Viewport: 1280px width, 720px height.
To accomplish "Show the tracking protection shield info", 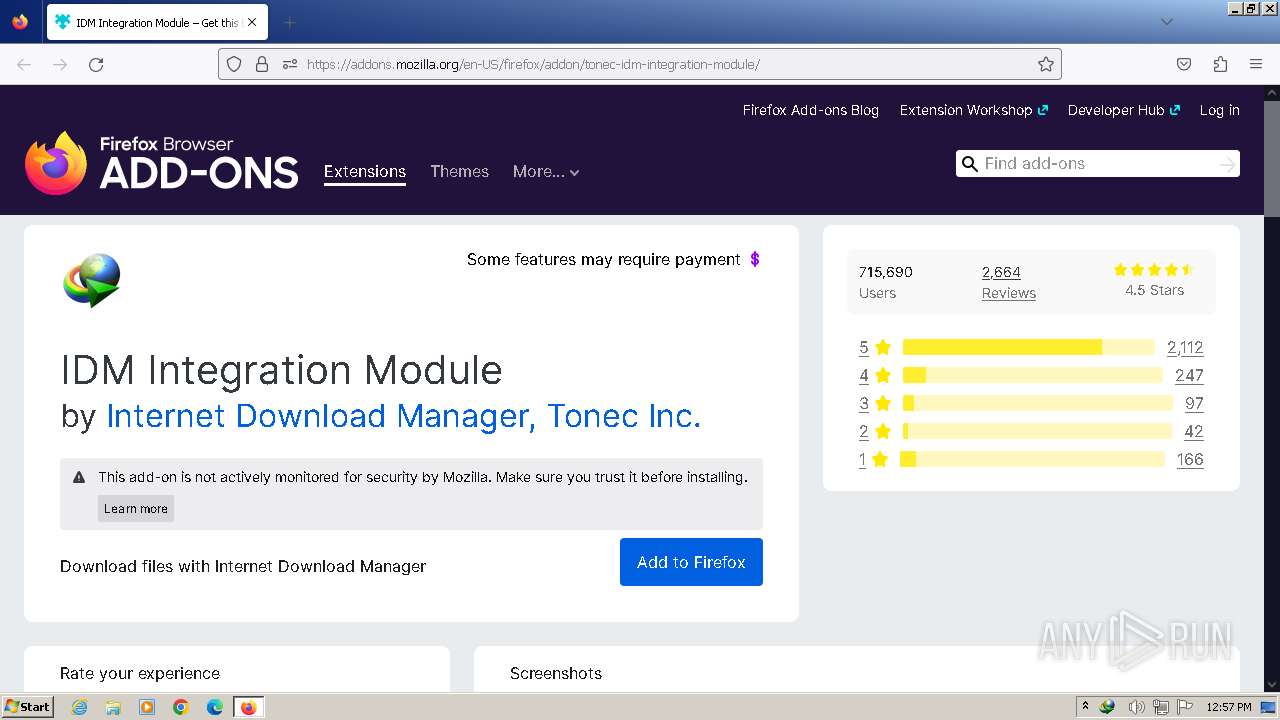I will (234, 64).
